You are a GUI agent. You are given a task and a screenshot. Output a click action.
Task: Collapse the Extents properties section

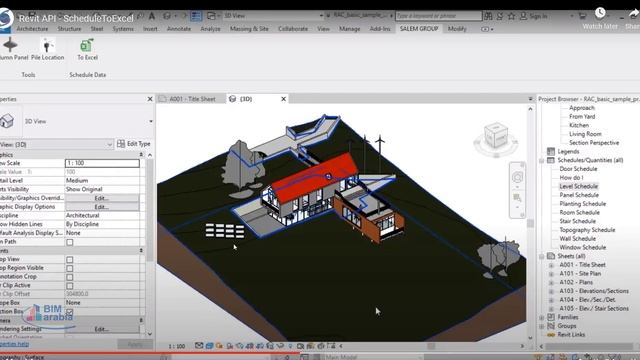(141, 251)
